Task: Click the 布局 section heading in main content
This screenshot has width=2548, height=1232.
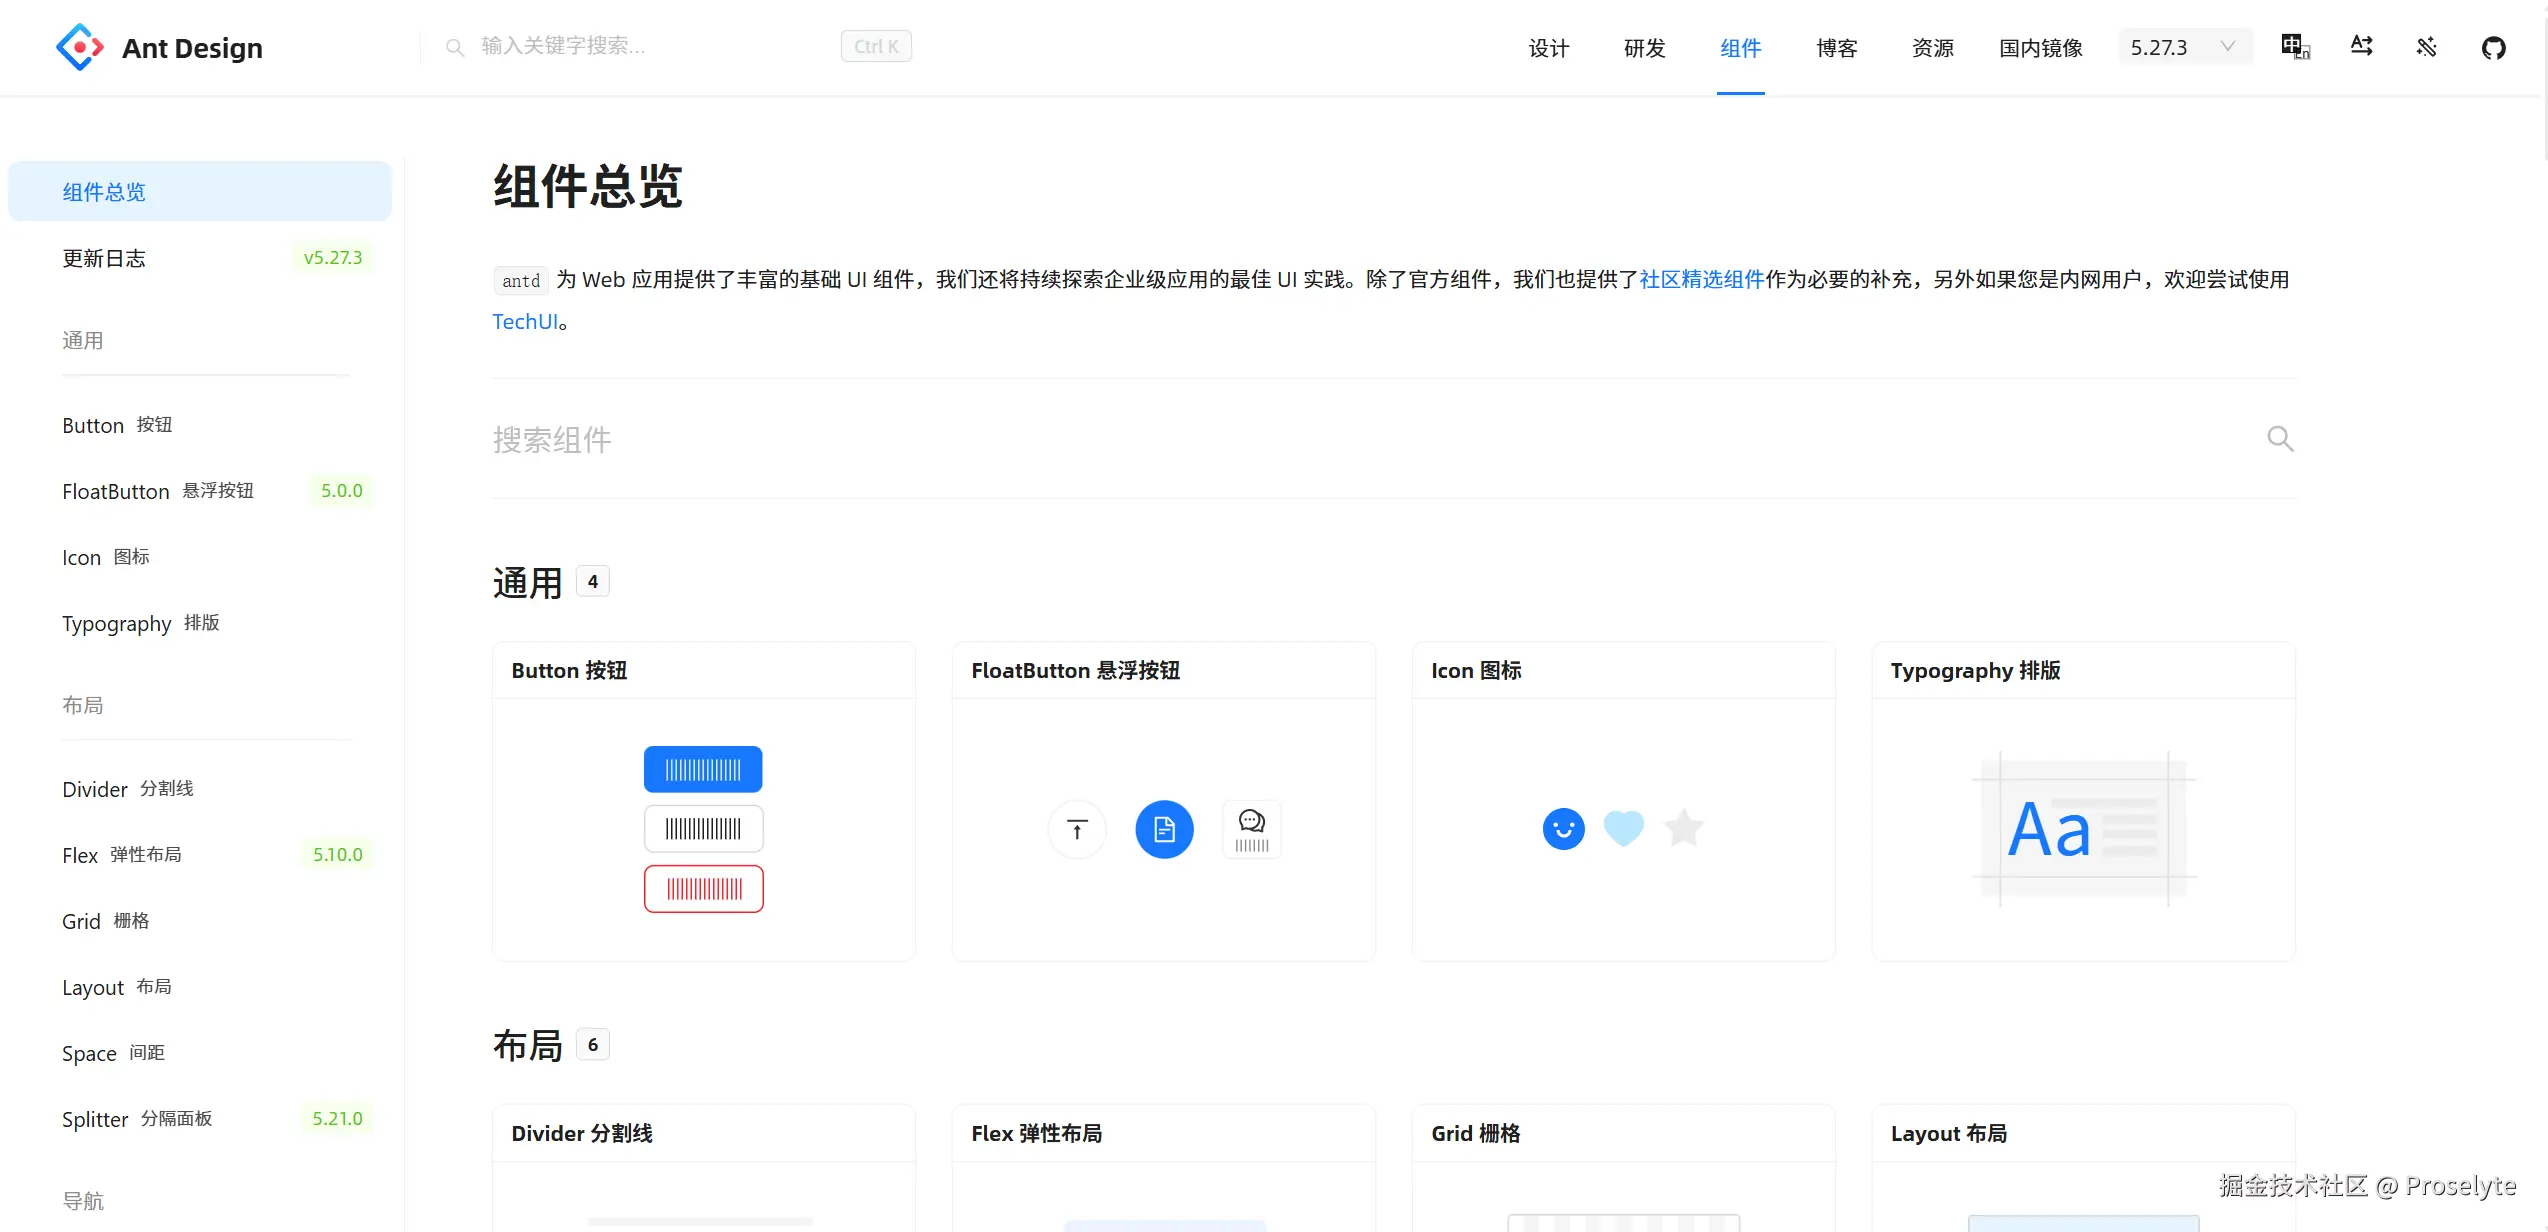Action: [528, 1045]
